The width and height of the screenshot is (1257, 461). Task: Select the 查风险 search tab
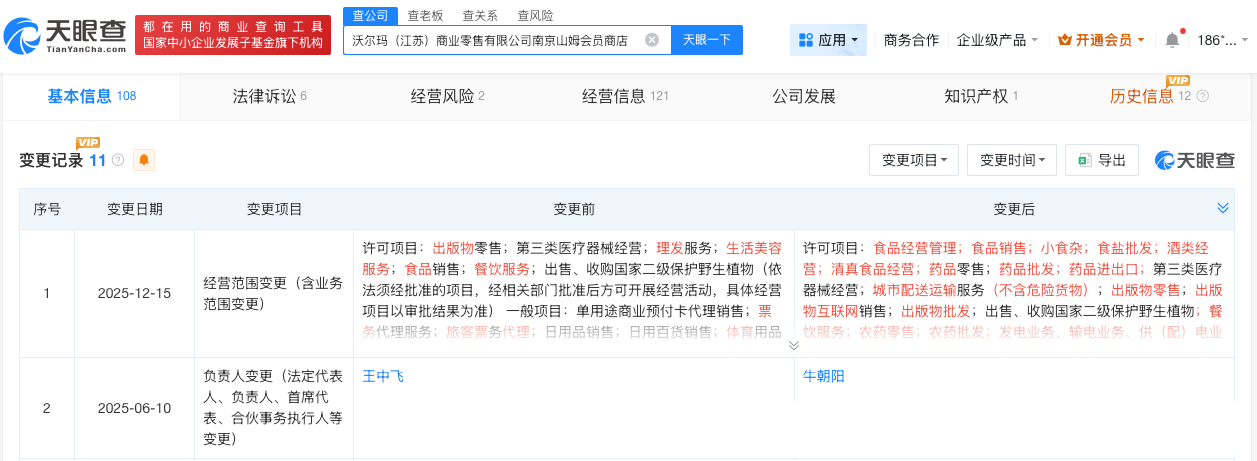[535, 15]
